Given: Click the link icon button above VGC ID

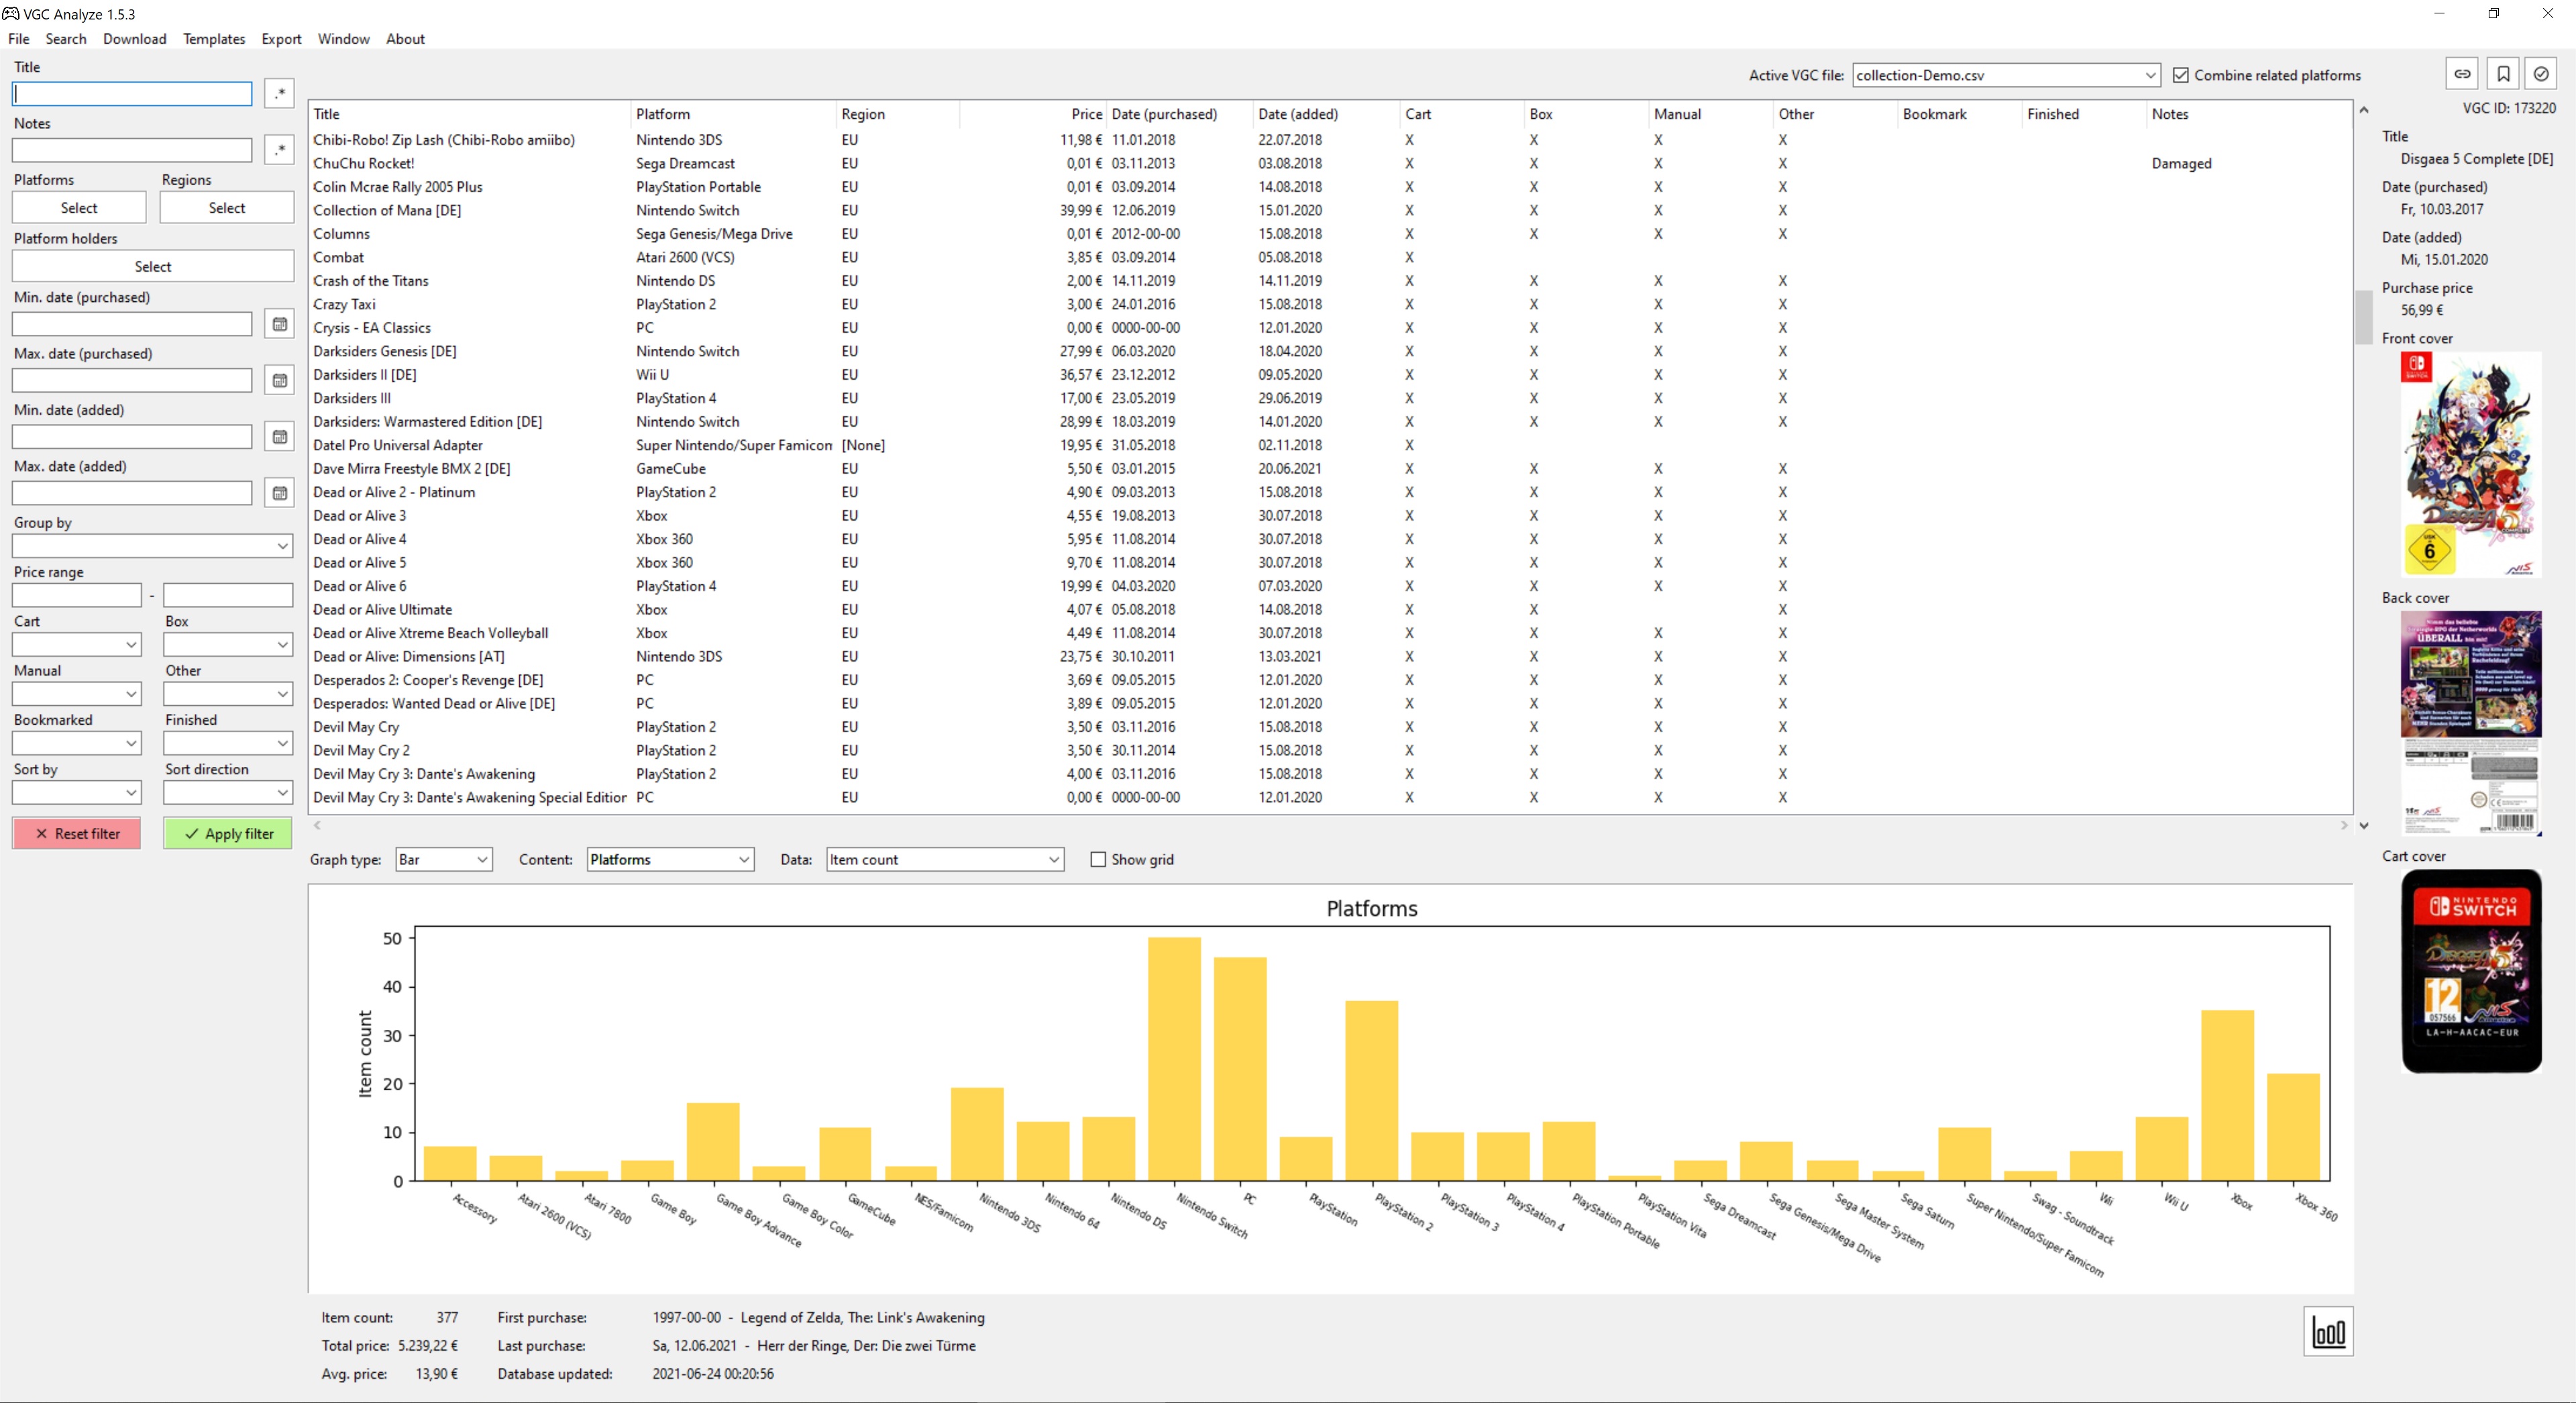Looking at the screenshot, I should pos(2462,74).
